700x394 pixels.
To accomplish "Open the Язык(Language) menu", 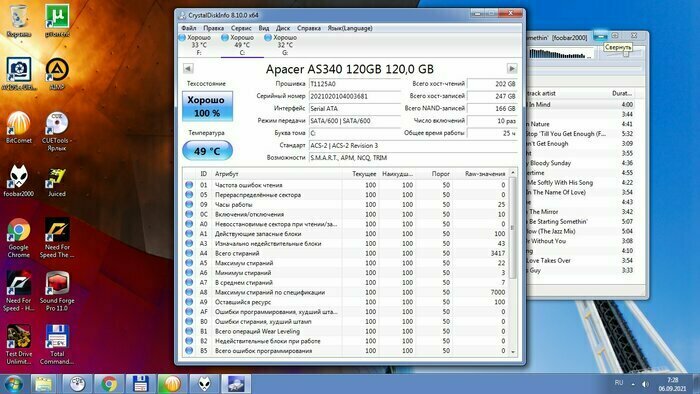I will click(x=350, y=28).
